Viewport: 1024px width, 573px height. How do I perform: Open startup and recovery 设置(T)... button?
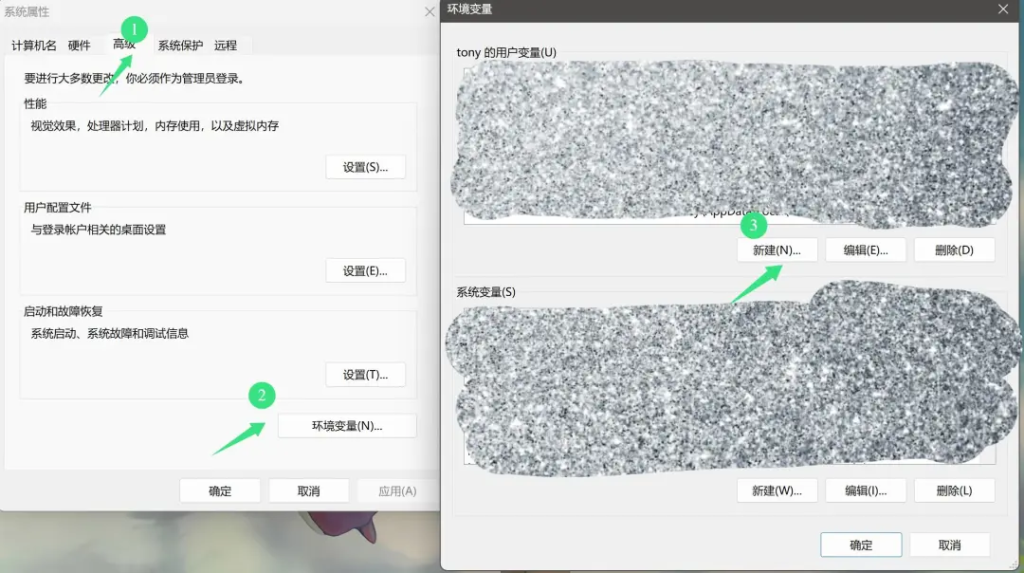[366, 375]
